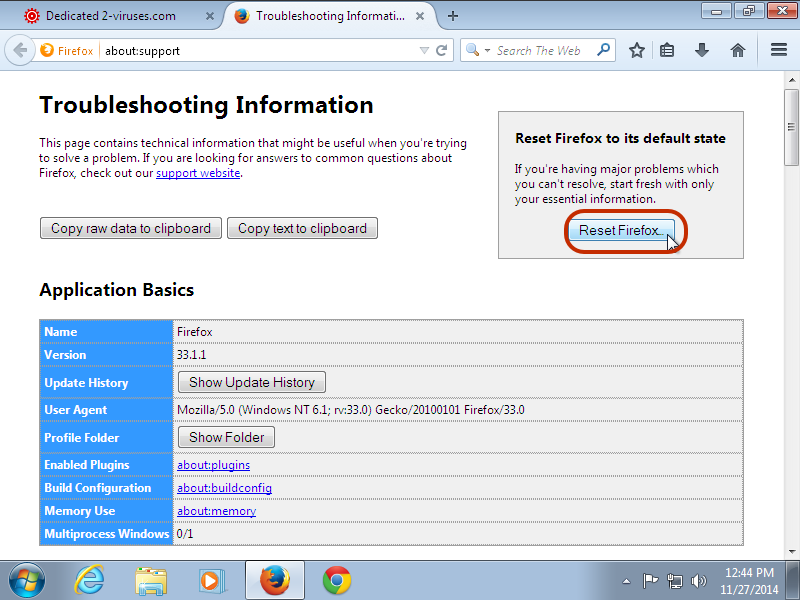This screenshot has width=800, height=600.
Task: Click the Name row value Firefox
Action: pyautogui.click(x=194, y=332)
